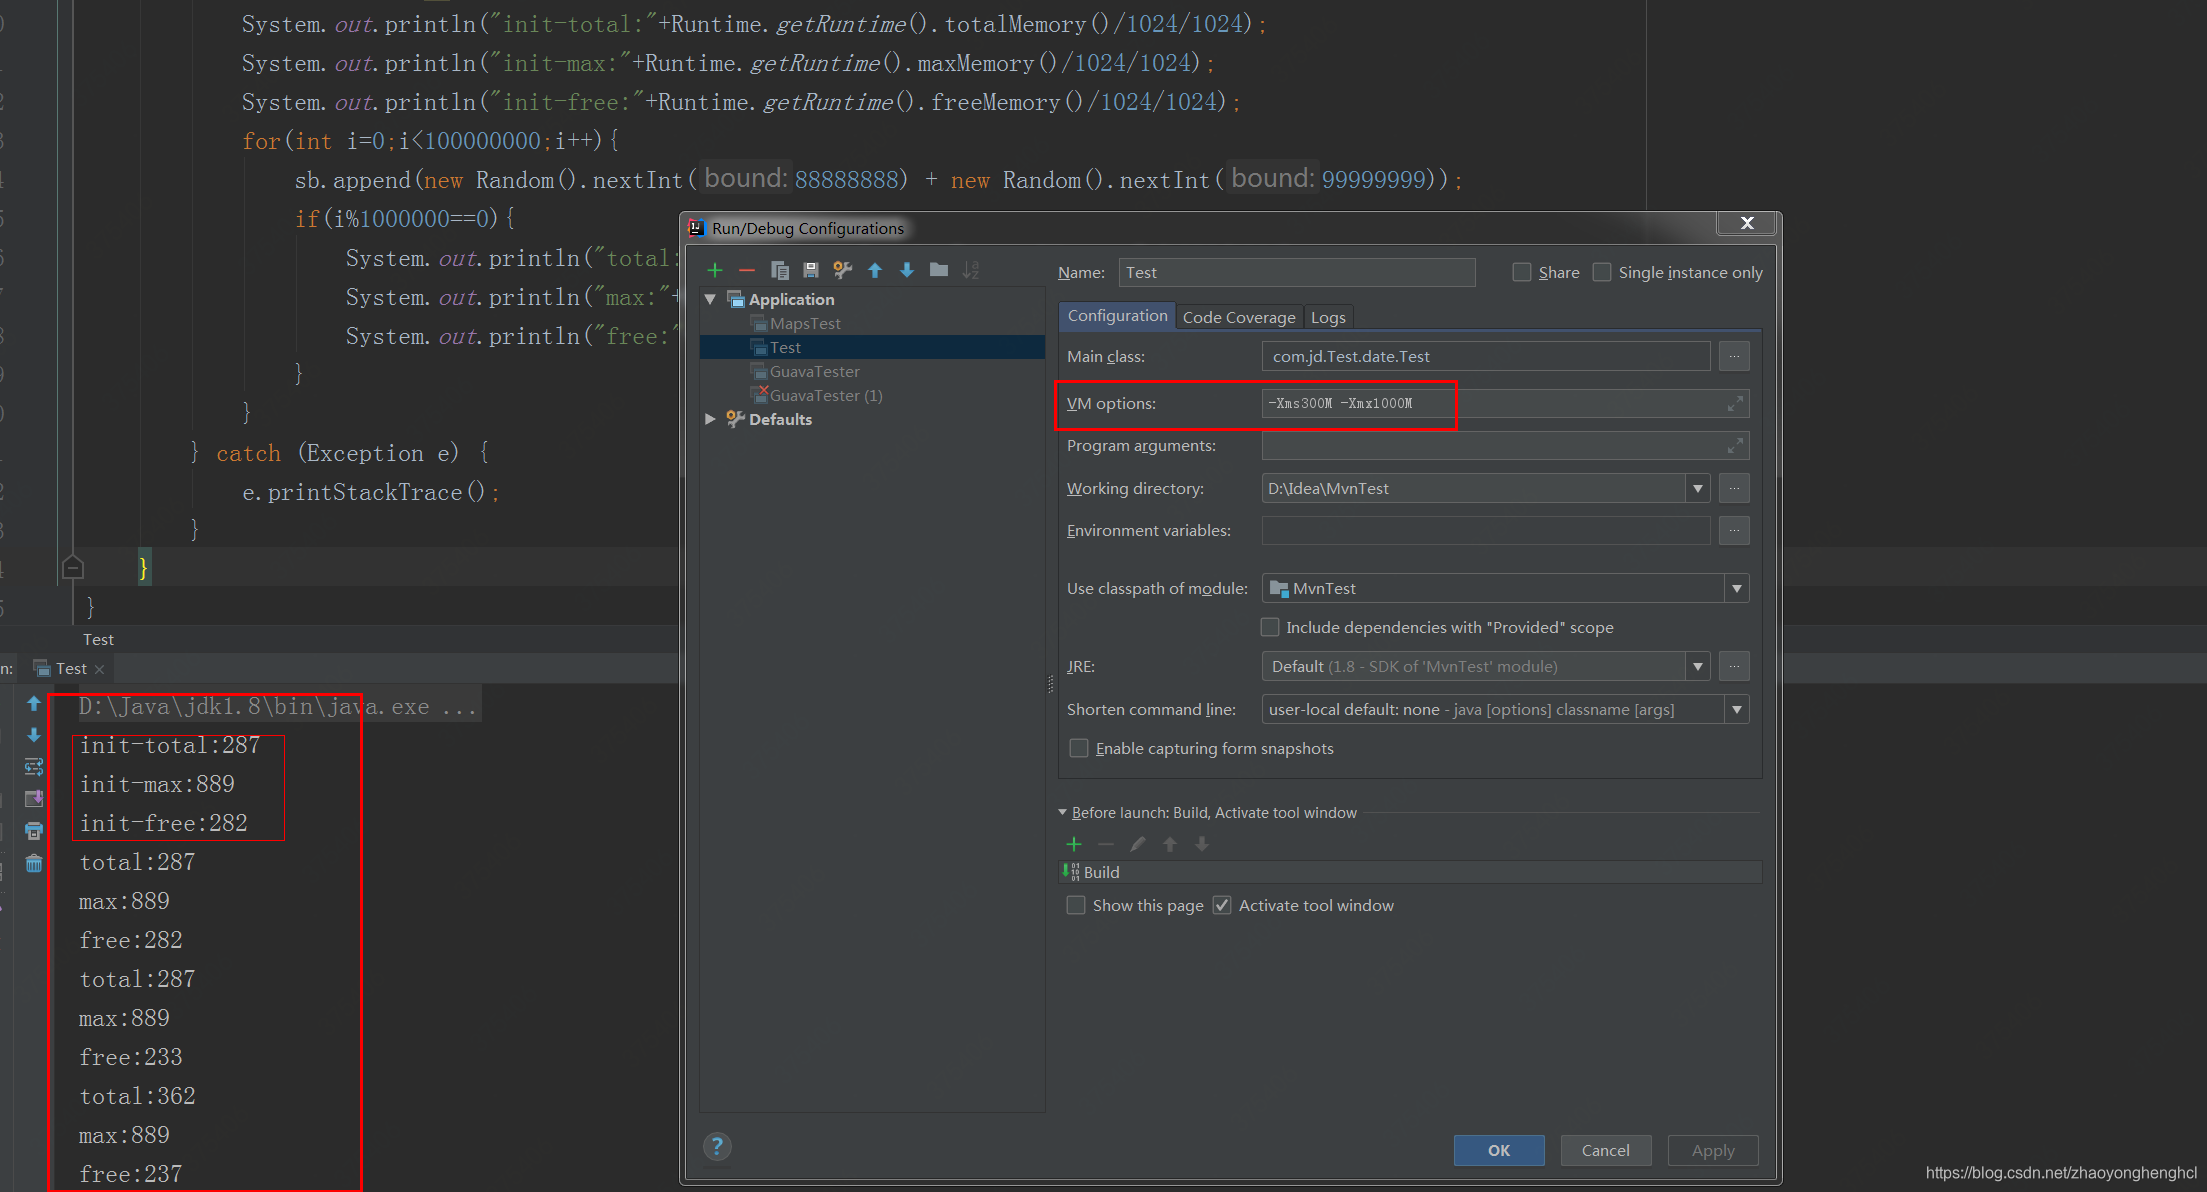Add a new run configuration
The width and height of the screenshot is (2207, 1192).
pos(714,270)
